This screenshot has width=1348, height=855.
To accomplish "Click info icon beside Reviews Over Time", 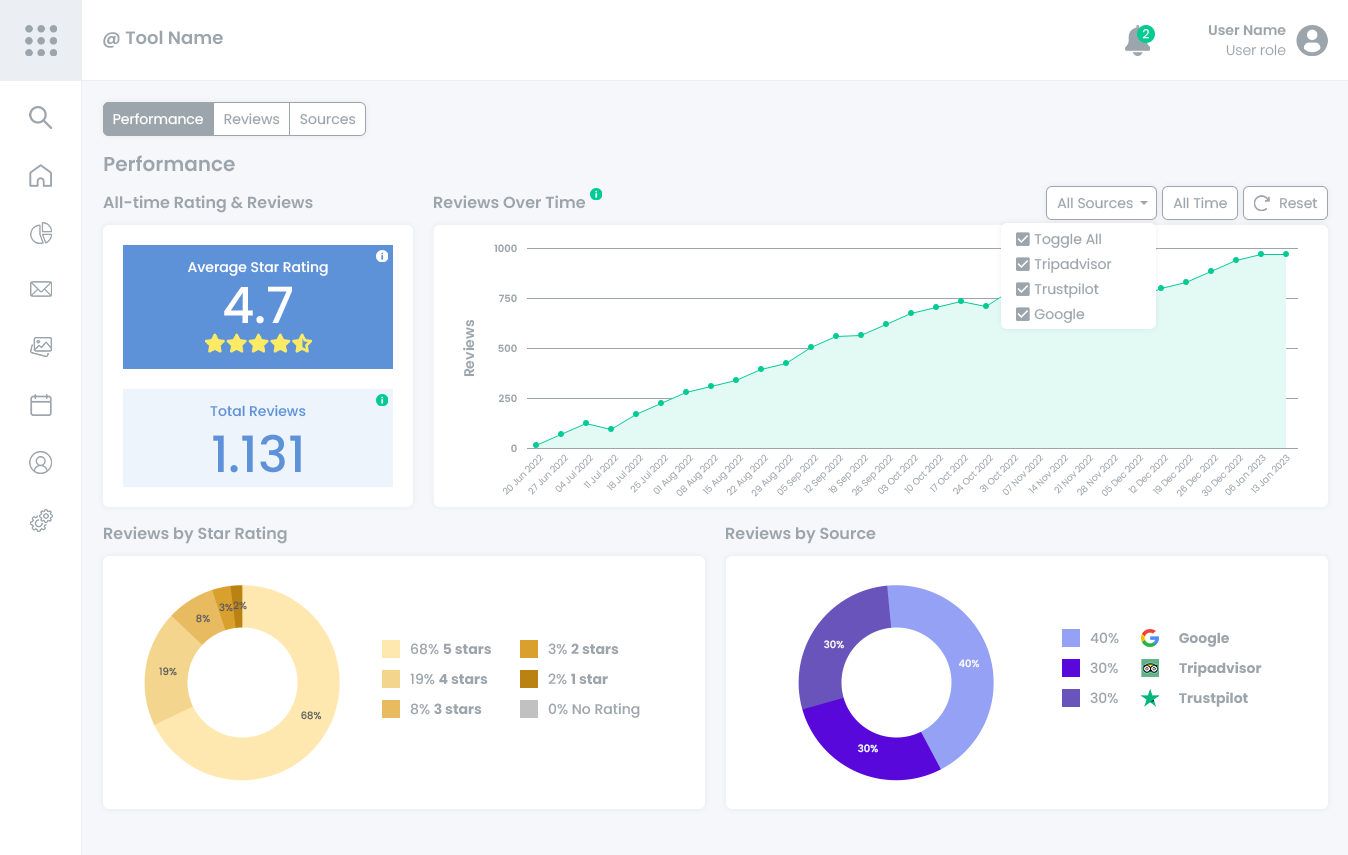I will 596,194.
